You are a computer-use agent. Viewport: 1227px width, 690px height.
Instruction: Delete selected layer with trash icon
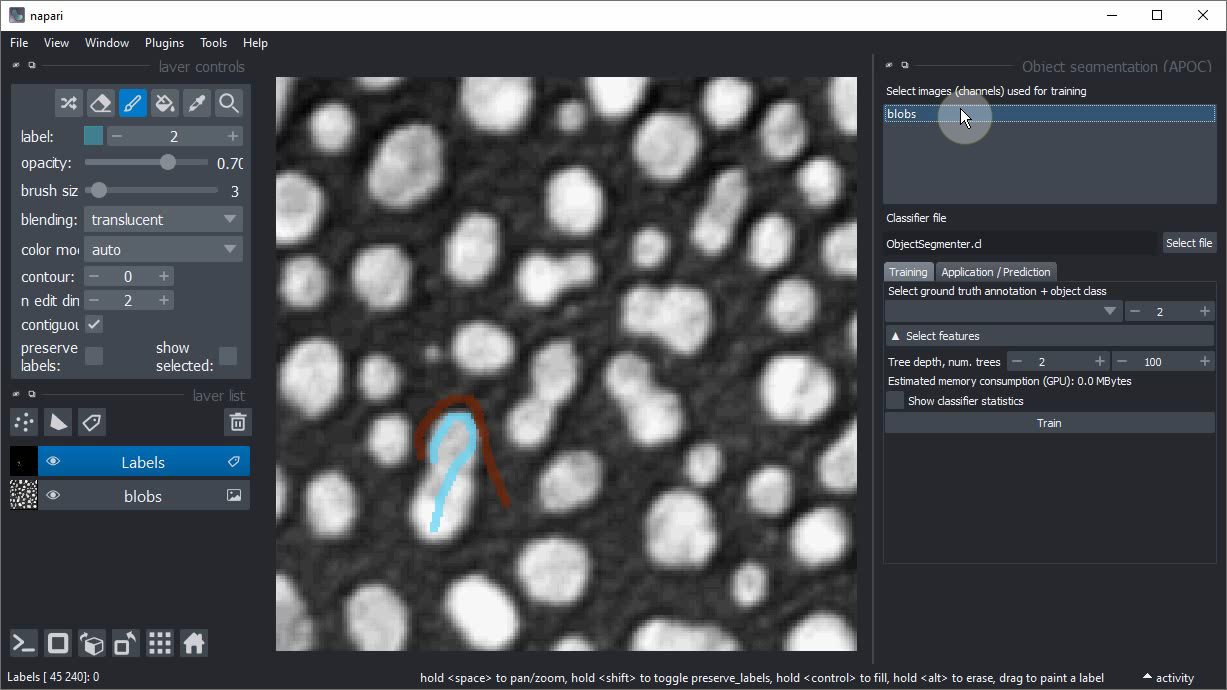pyautogui.click(x=238, y=422)
